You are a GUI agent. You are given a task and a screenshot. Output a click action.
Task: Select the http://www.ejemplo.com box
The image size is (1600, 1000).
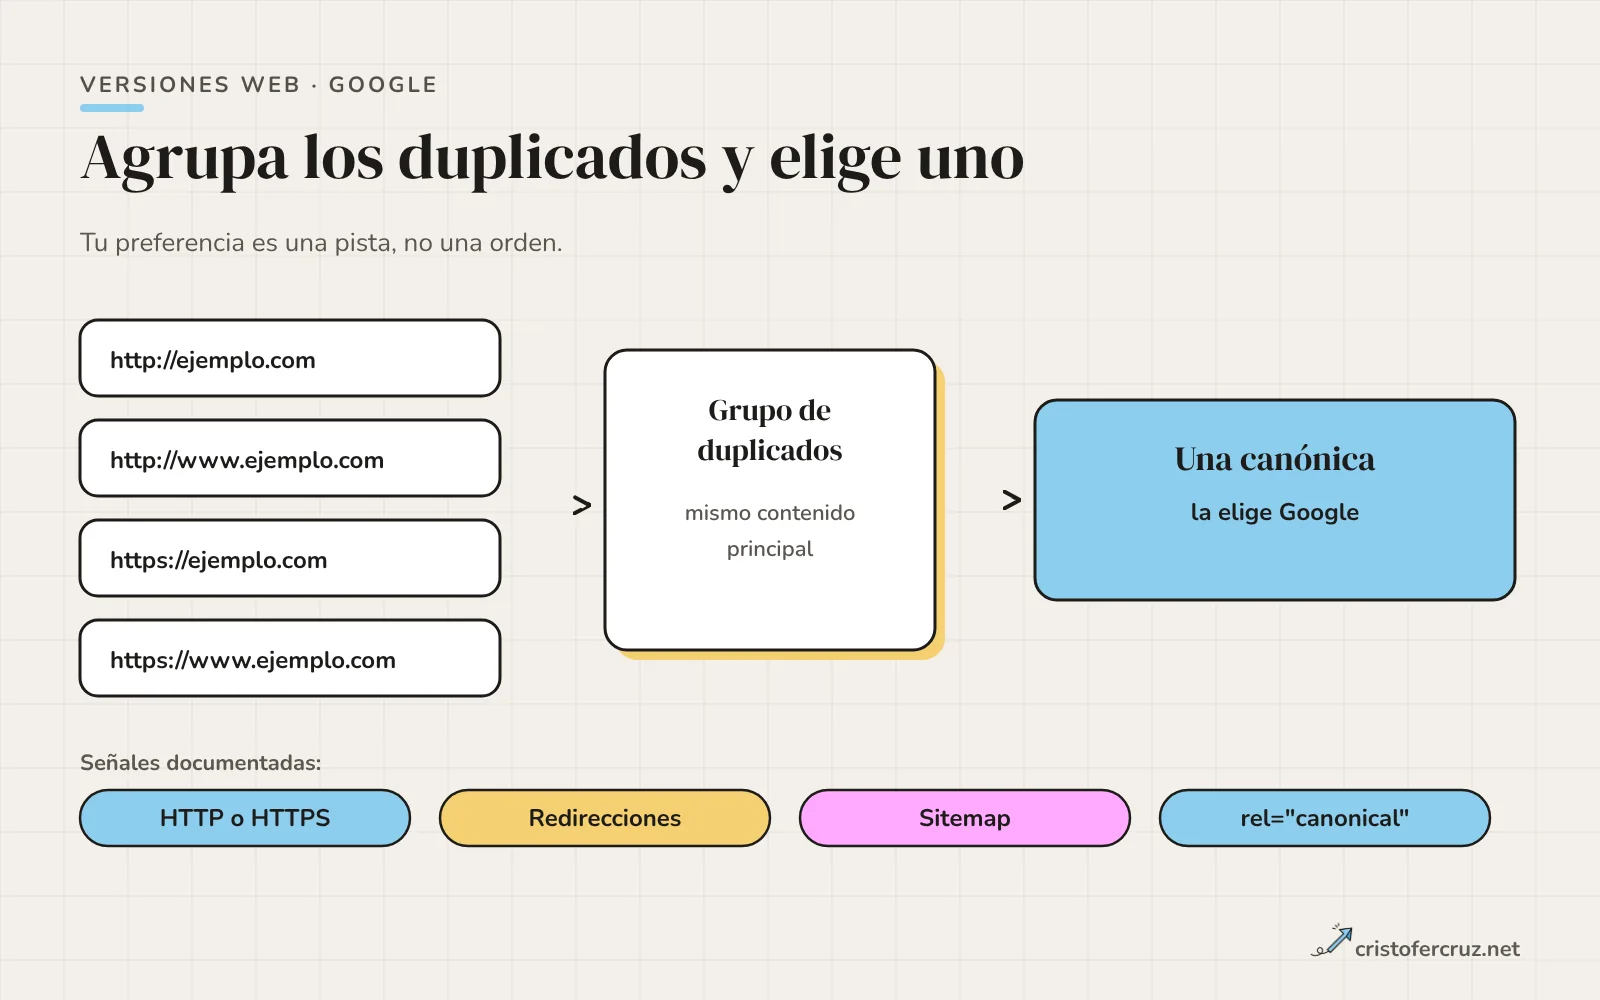click(x=290, y=458)
